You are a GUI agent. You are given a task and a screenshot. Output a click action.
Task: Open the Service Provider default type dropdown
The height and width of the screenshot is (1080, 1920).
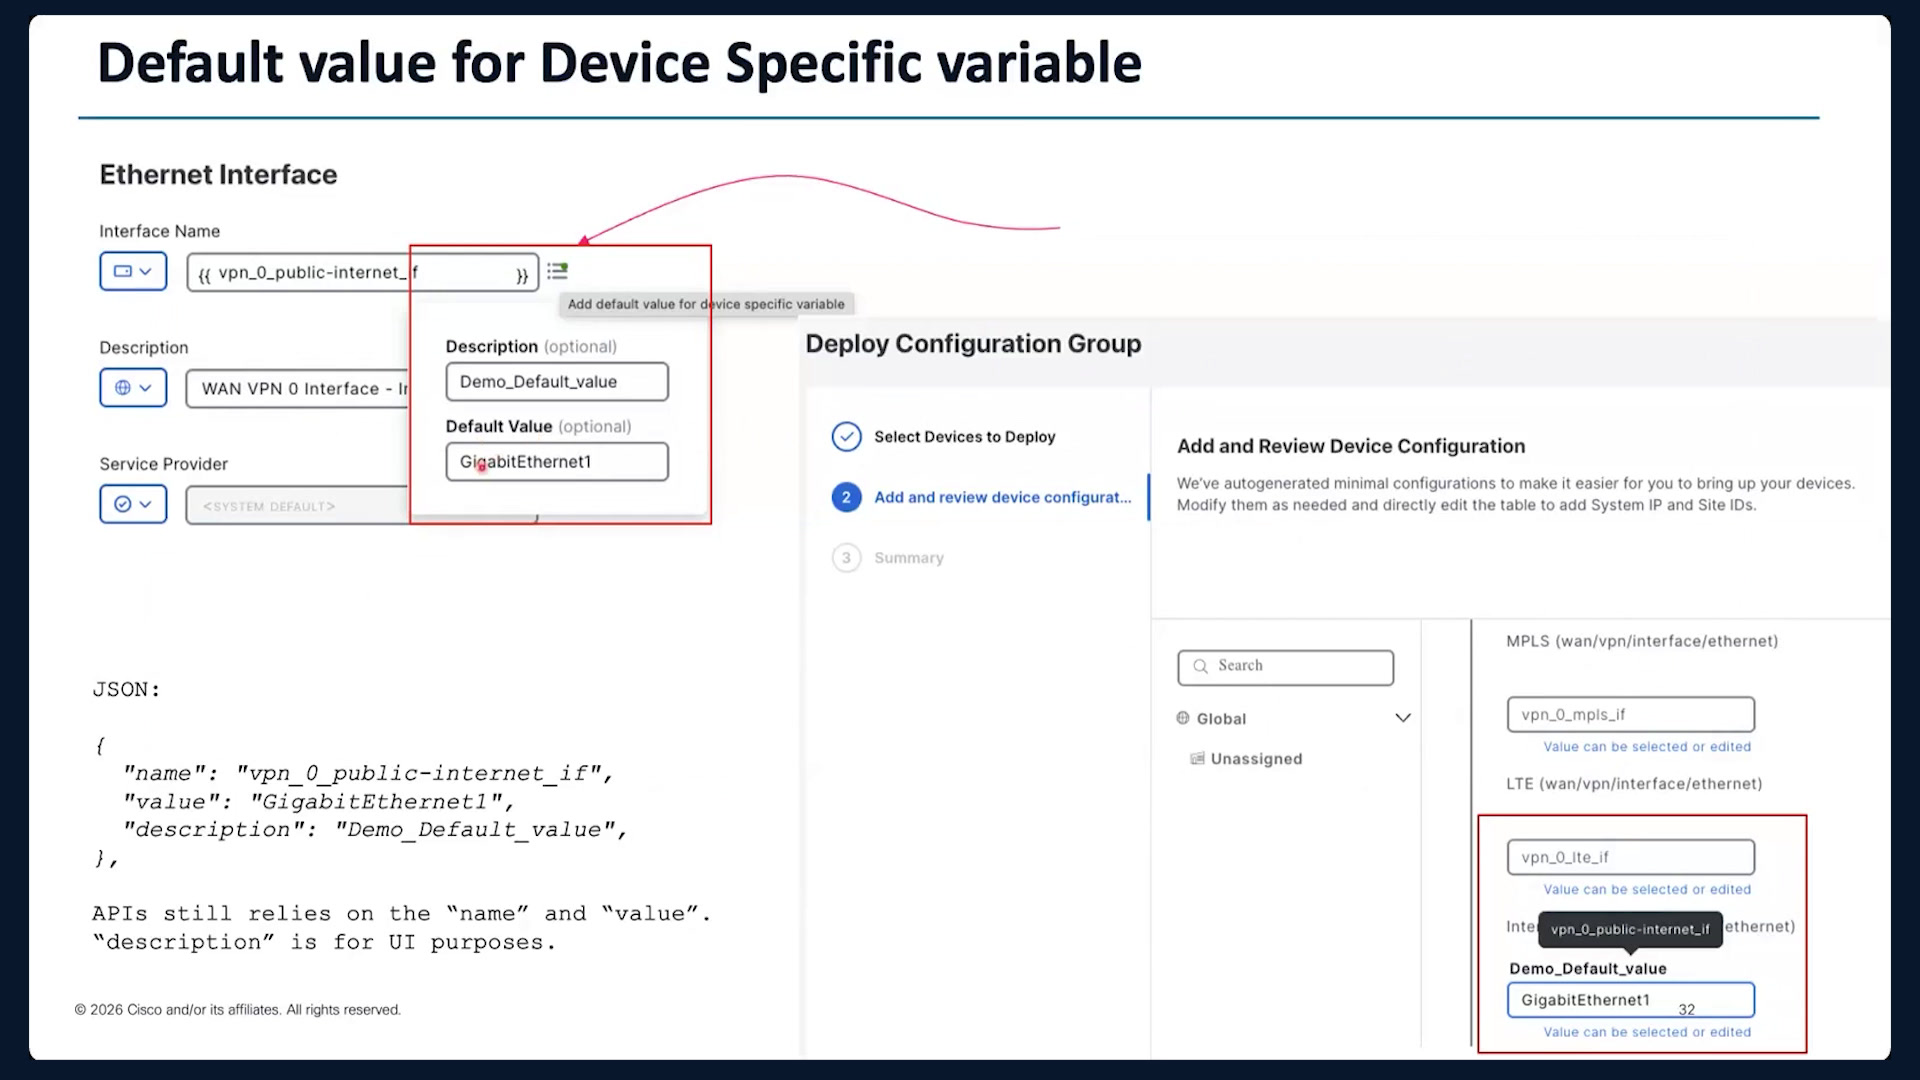pos(133,504)
